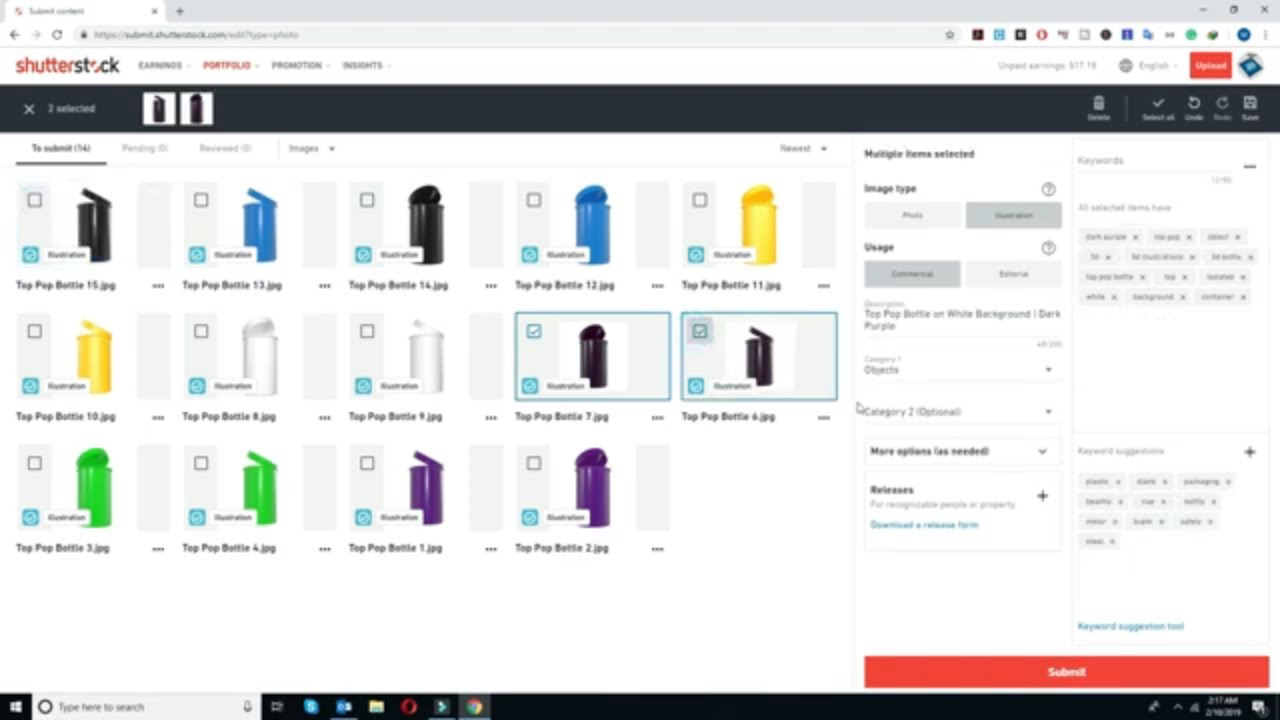Switch to the Reviewed tab
The image size is (1280, 720).
[225, 149]
